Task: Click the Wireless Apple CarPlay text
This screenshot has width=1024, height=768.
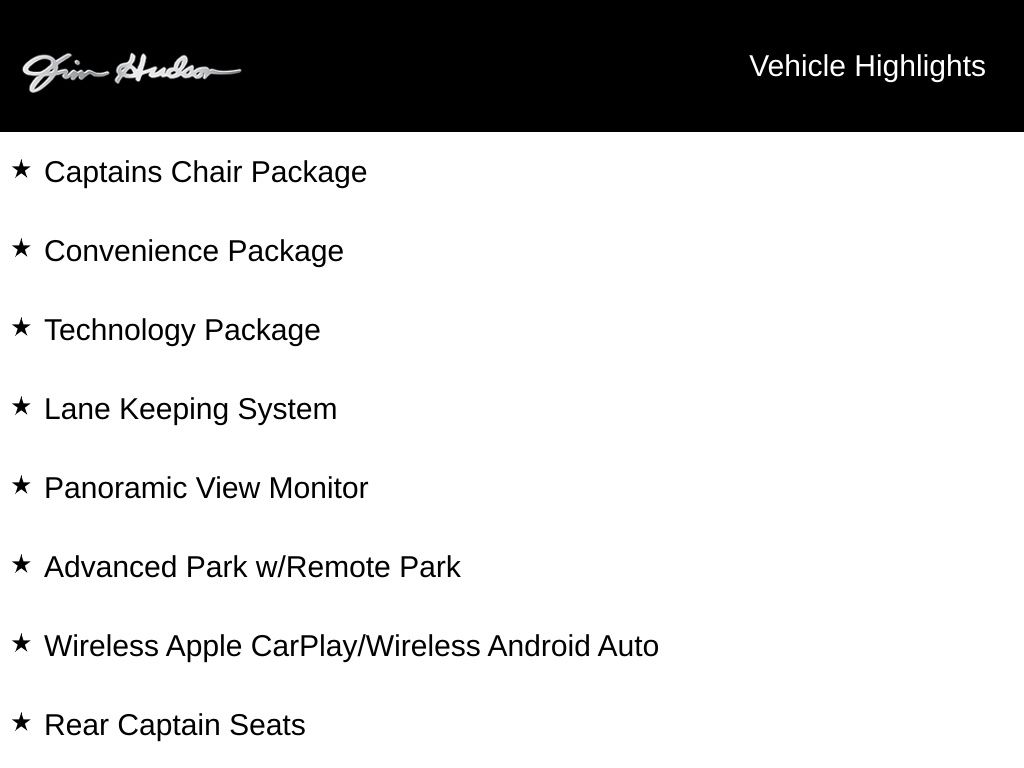Action: [x=198, y=646]
